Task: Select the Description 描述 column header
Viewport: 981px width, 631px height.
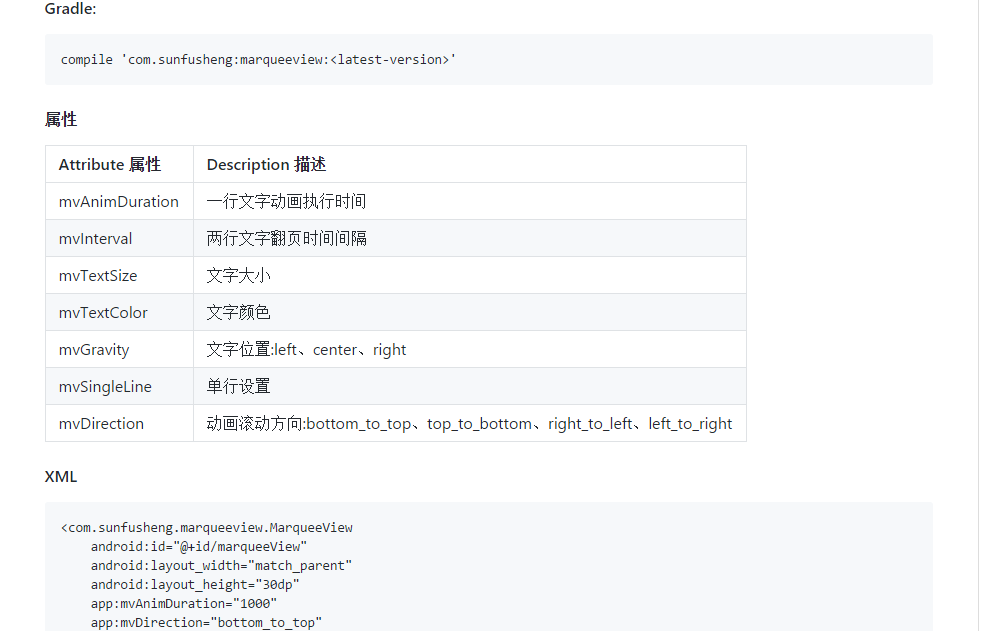Action: [x=470, y=164]
